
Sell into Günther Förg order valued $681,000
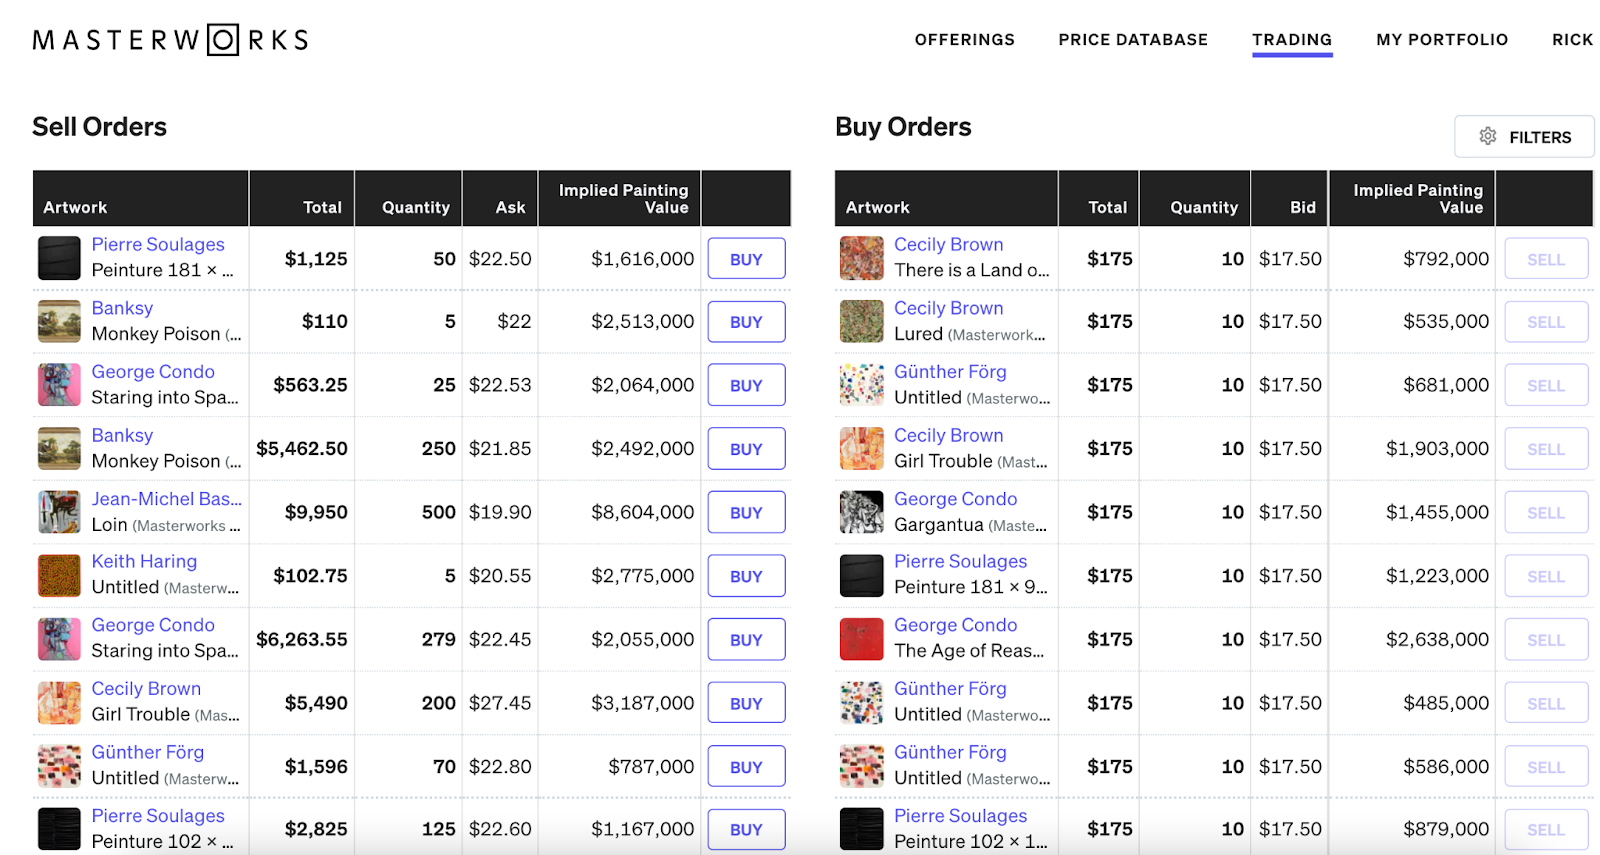1546,385
